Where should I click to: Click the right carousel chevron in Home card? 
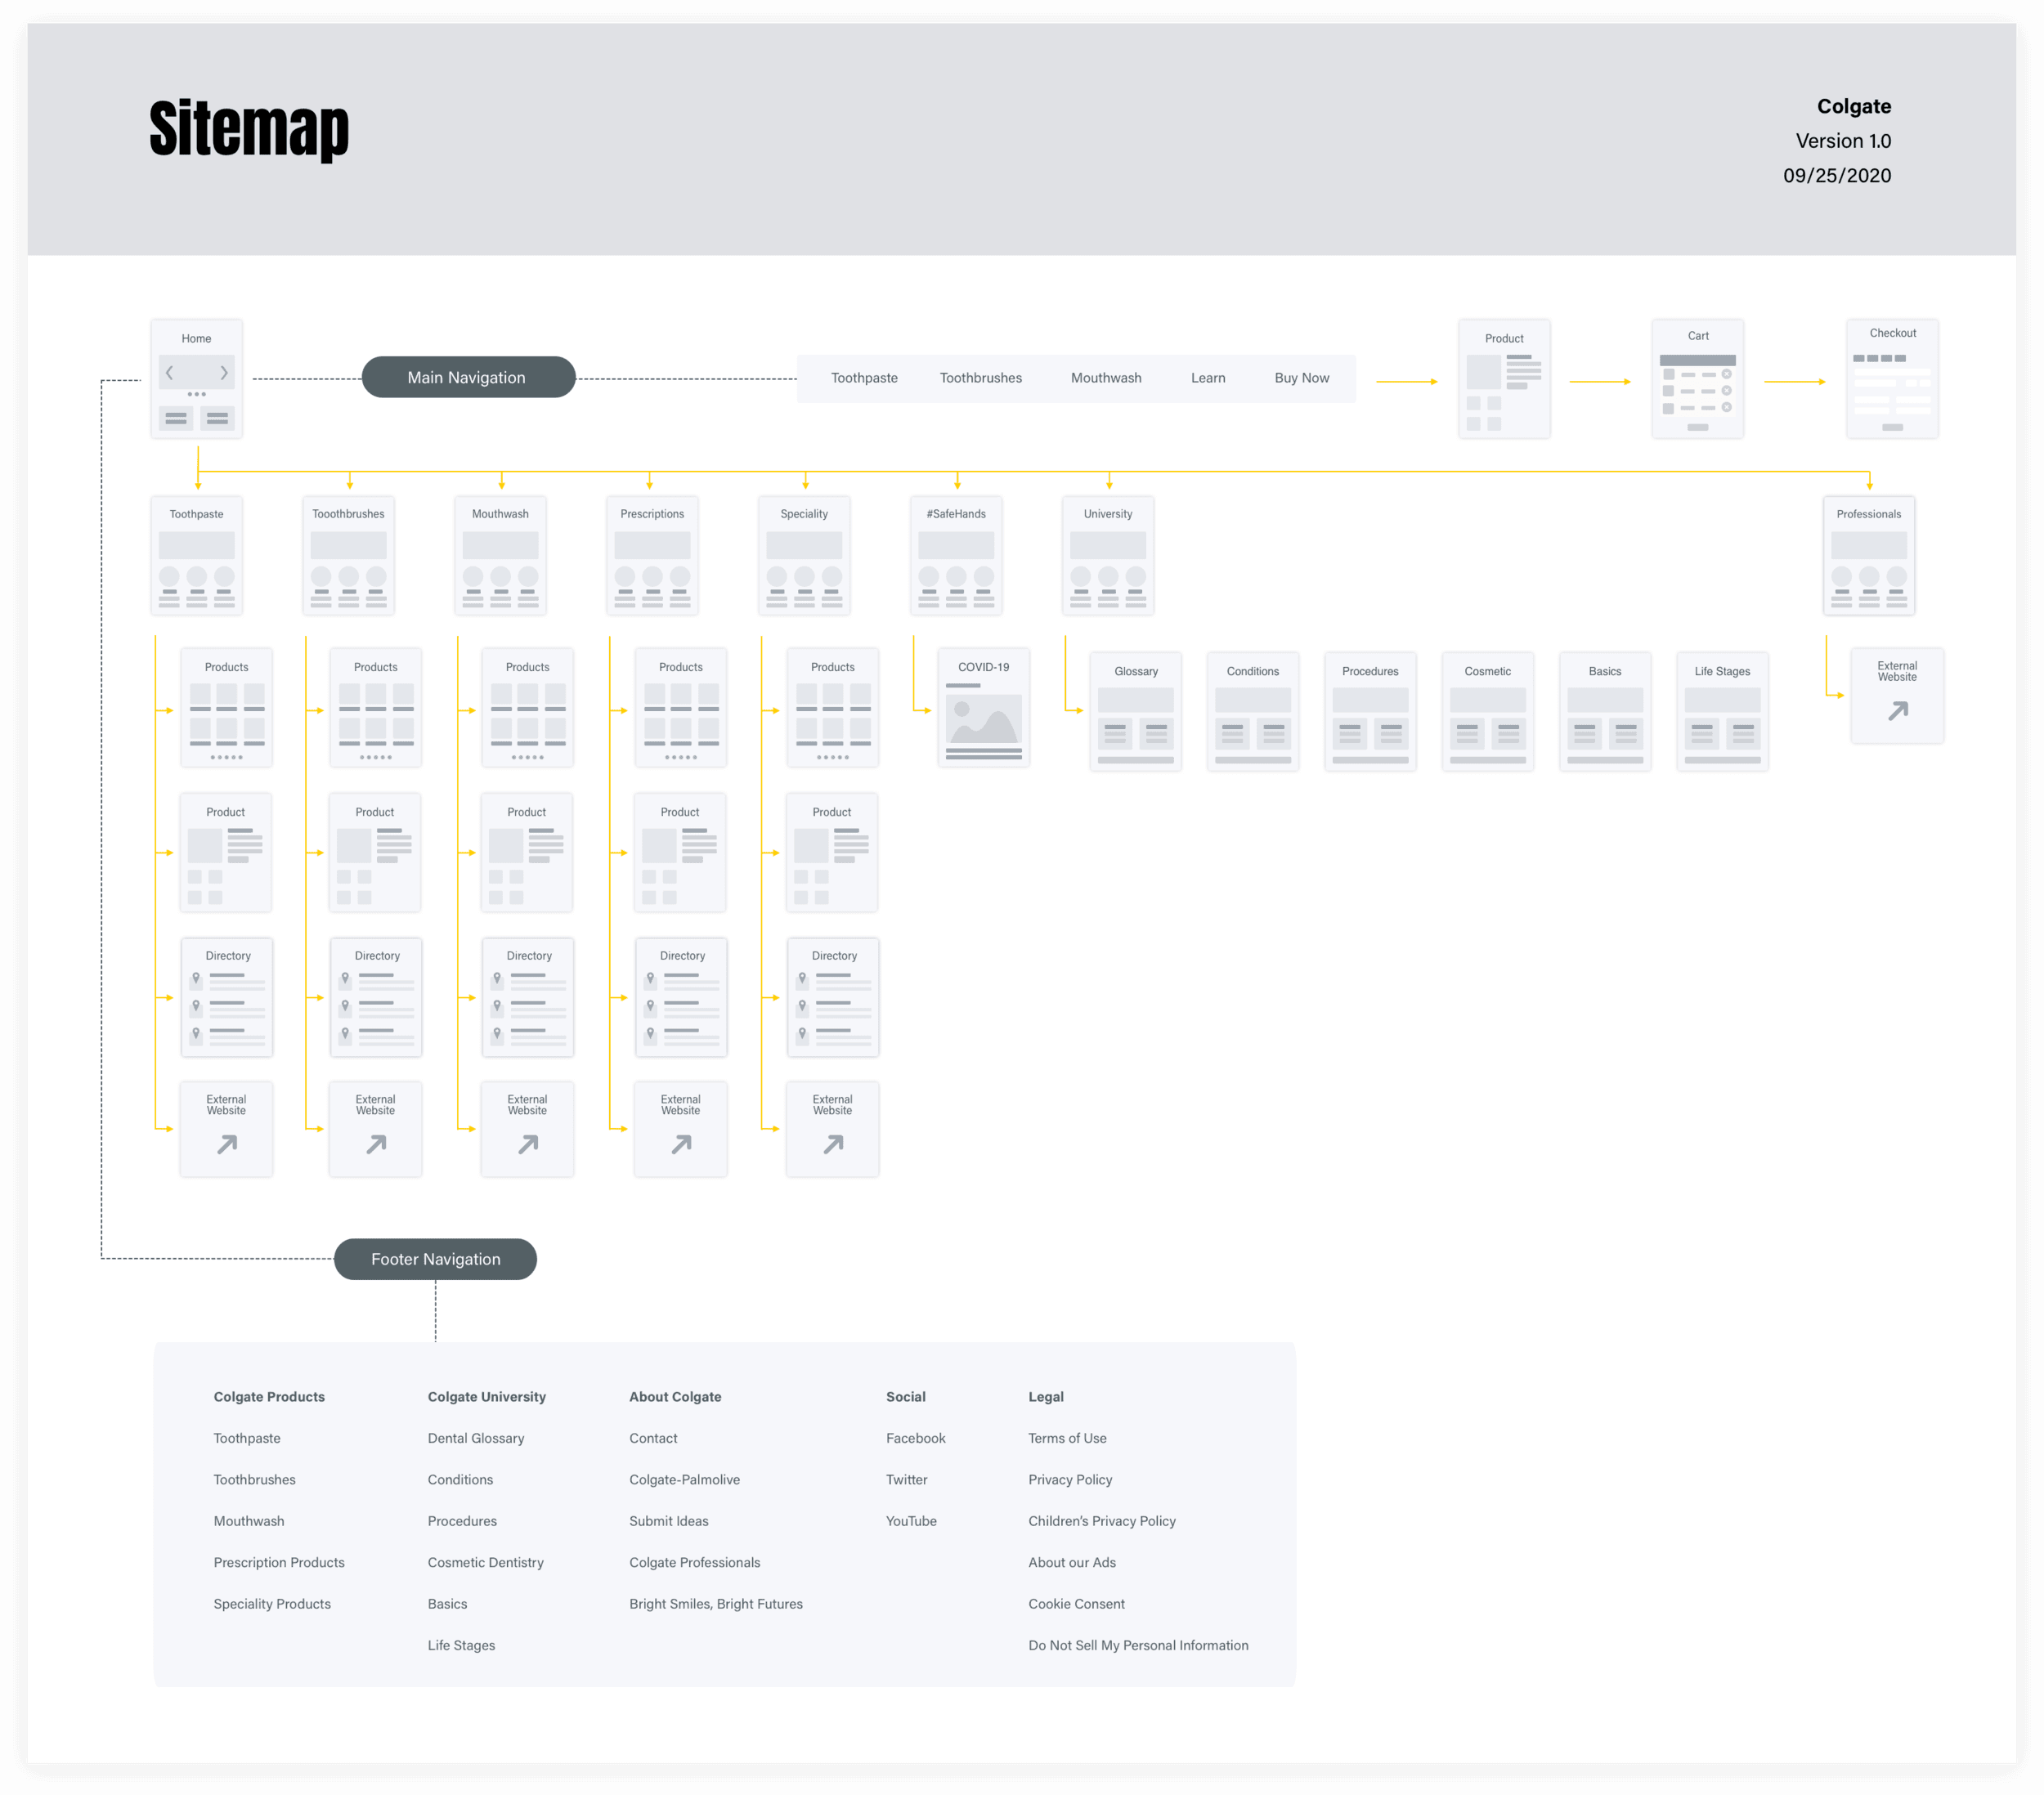[x=224, y=373]
